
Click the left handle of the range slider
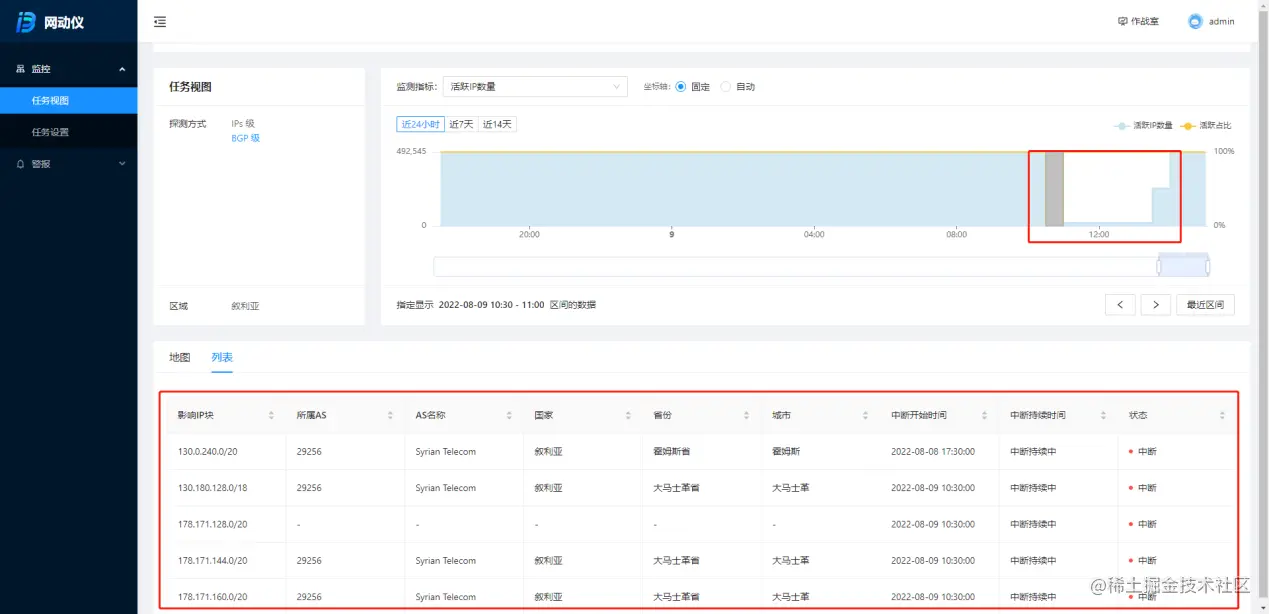[x=1159, y=266]
